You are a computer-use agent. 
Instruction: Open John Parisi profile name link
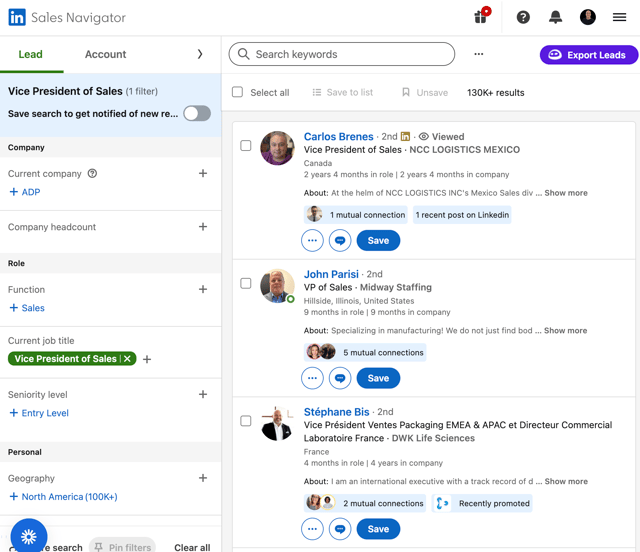331,274
